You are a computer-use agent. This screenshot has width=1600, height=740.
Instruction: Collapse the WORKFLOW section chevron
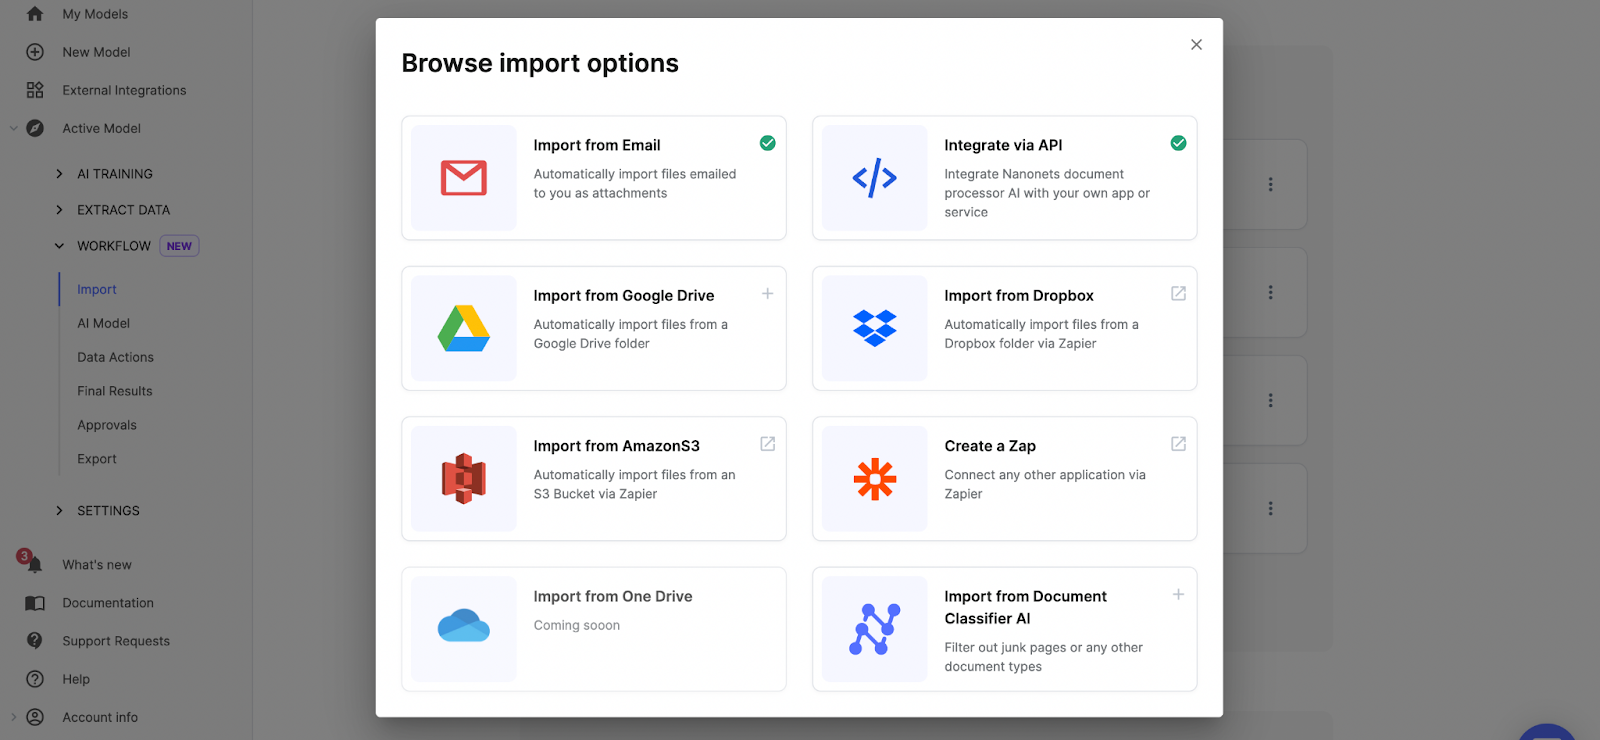59,246
